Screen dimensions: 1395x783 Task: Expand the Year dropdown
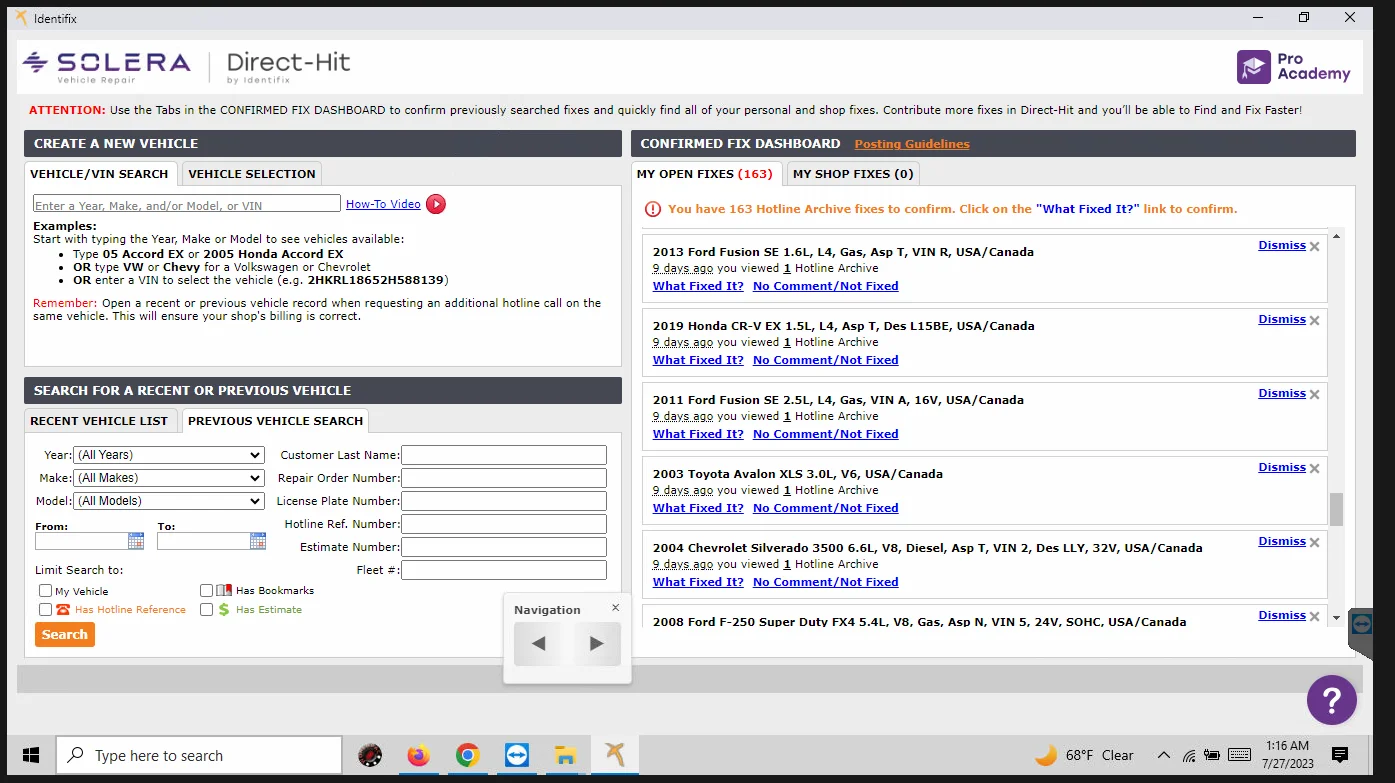[169, 455]
